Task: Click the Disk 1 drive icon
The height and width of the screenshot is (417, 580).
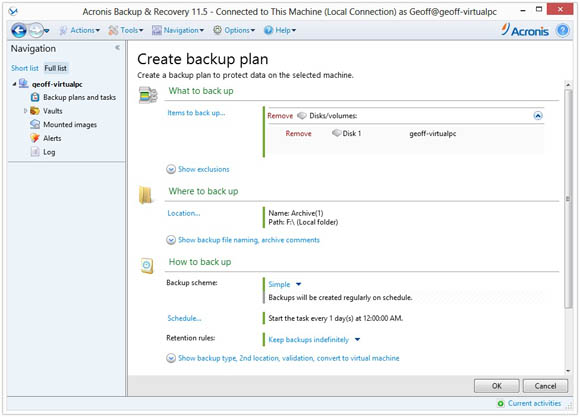Action: (x=337, y=133)
